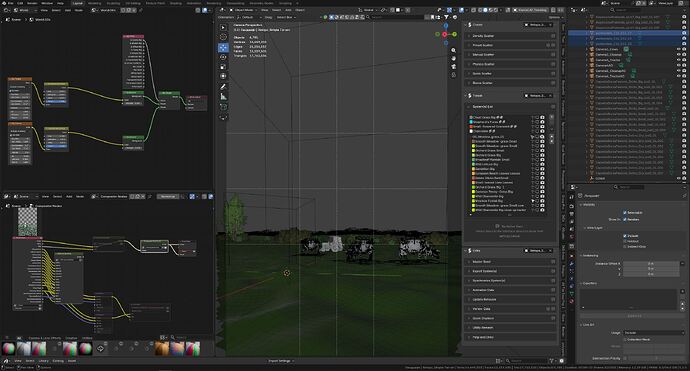Click the Geo-Scatter logo beside Tweak panel
Screen dimensions: 690x371
point(470,96)
